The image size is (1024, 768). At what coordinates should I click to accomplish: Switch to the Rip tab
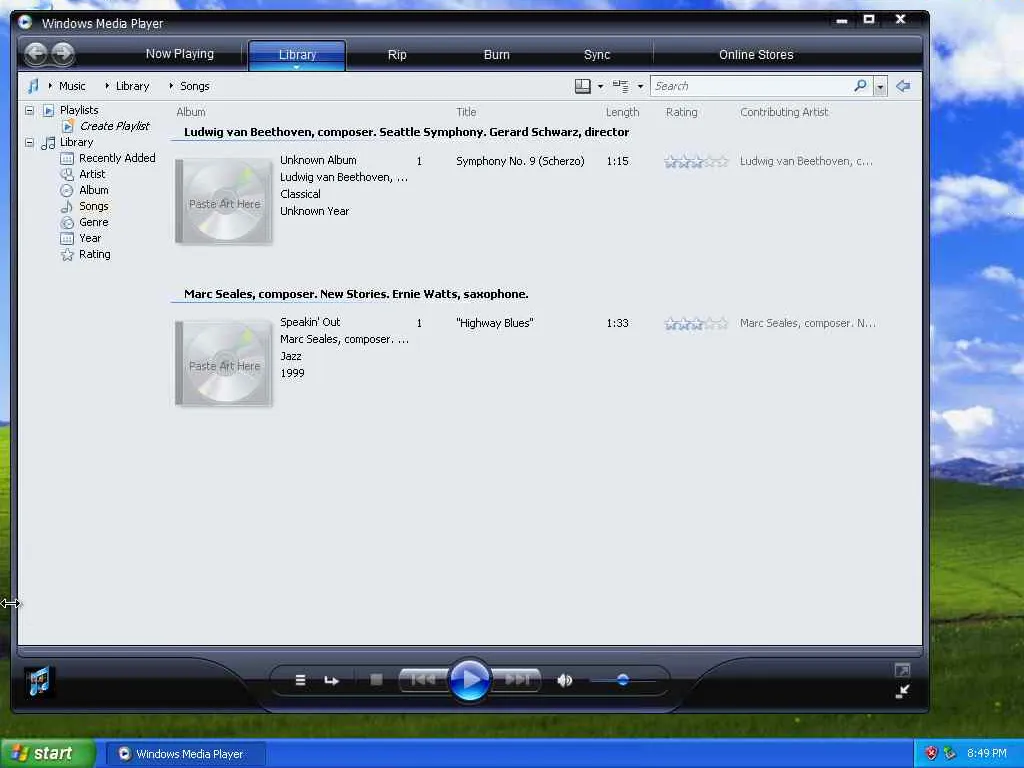pyautogui.click(x=397, y=55)
